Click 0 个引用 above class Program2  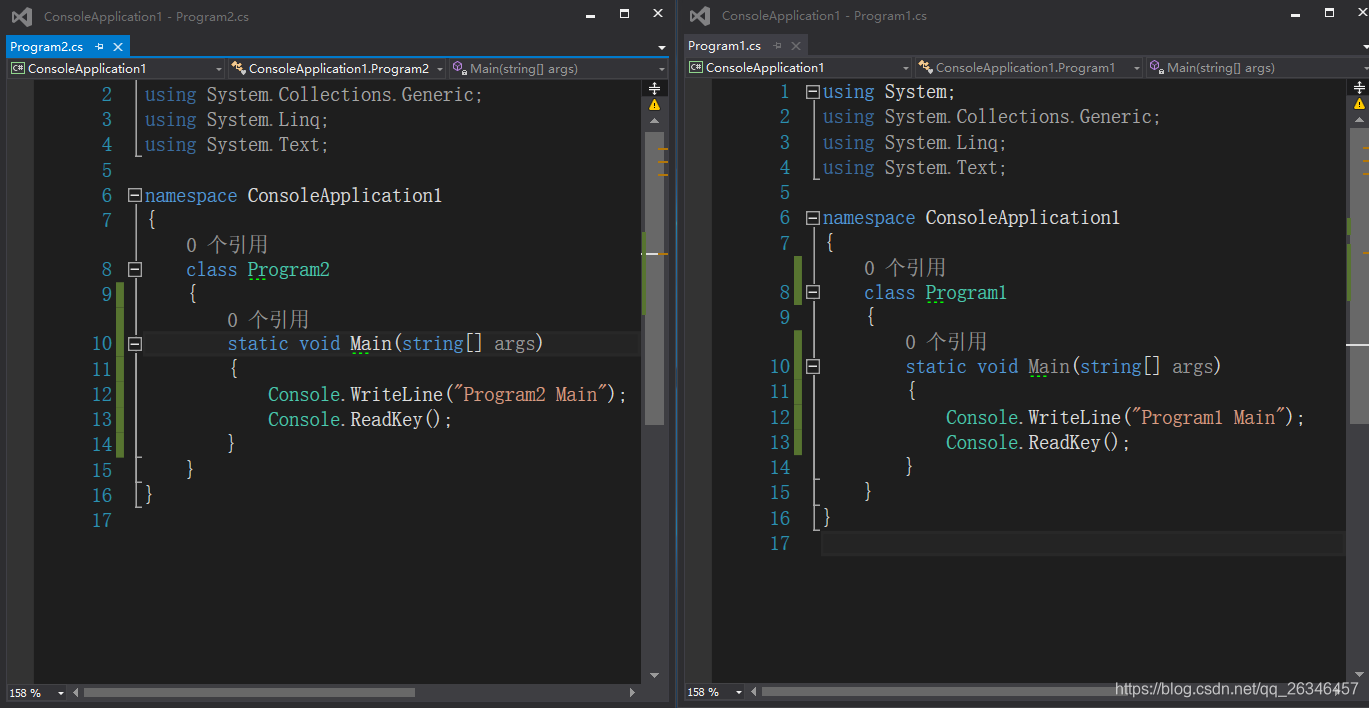[x=227, y=245]
